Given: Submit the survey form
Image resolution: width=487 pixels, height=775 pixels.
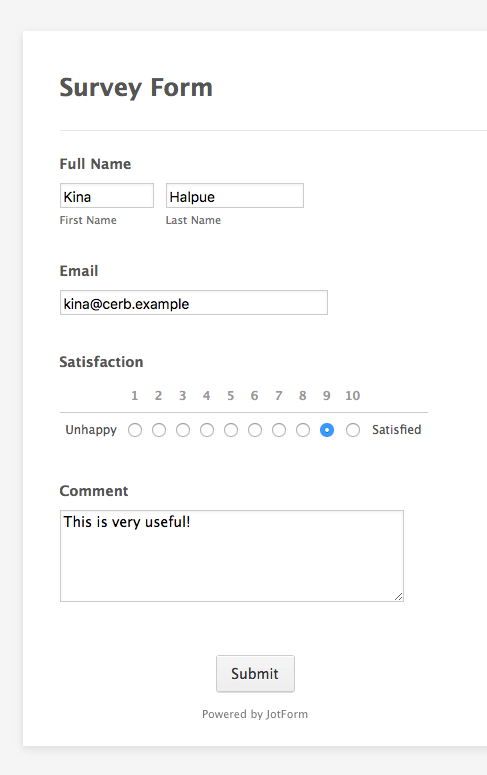Looking at the screenshot, I should pyautogui.click(x=255, y=674).
